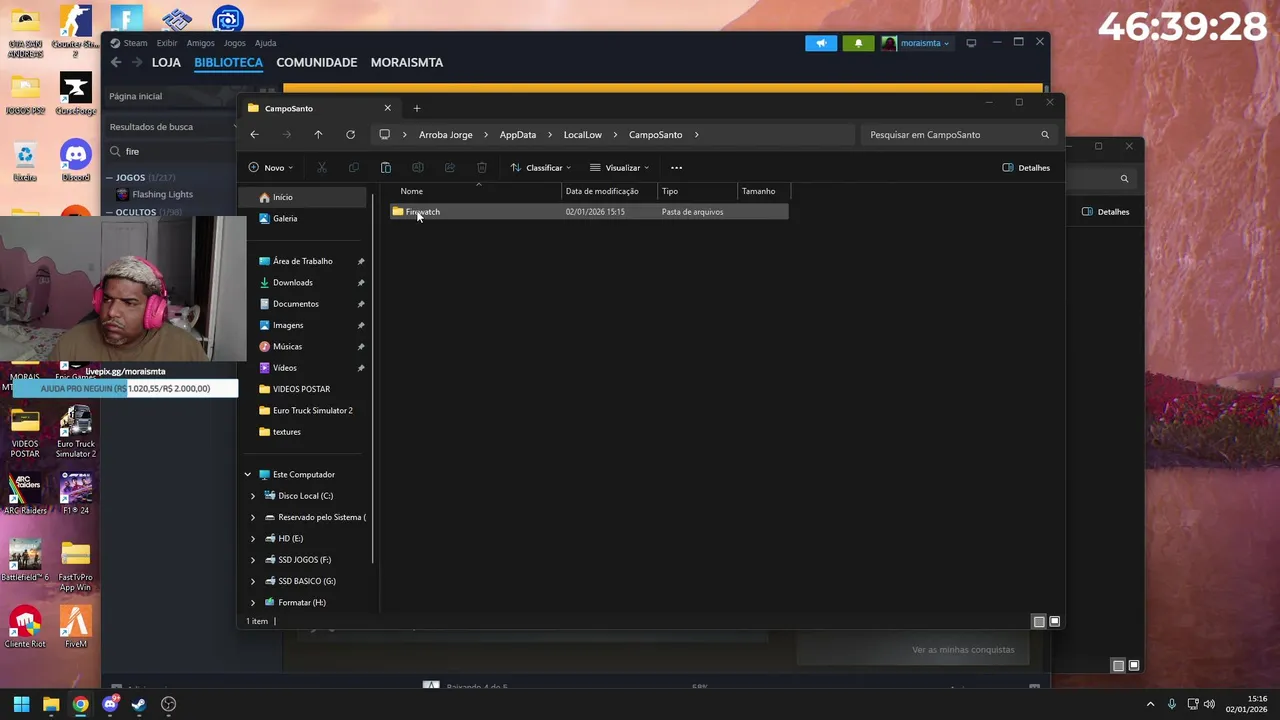Open Euro Truck Simulator 2 desktop shortcut
Screen dimensions: 1280x720
click(x=76, y=432)
